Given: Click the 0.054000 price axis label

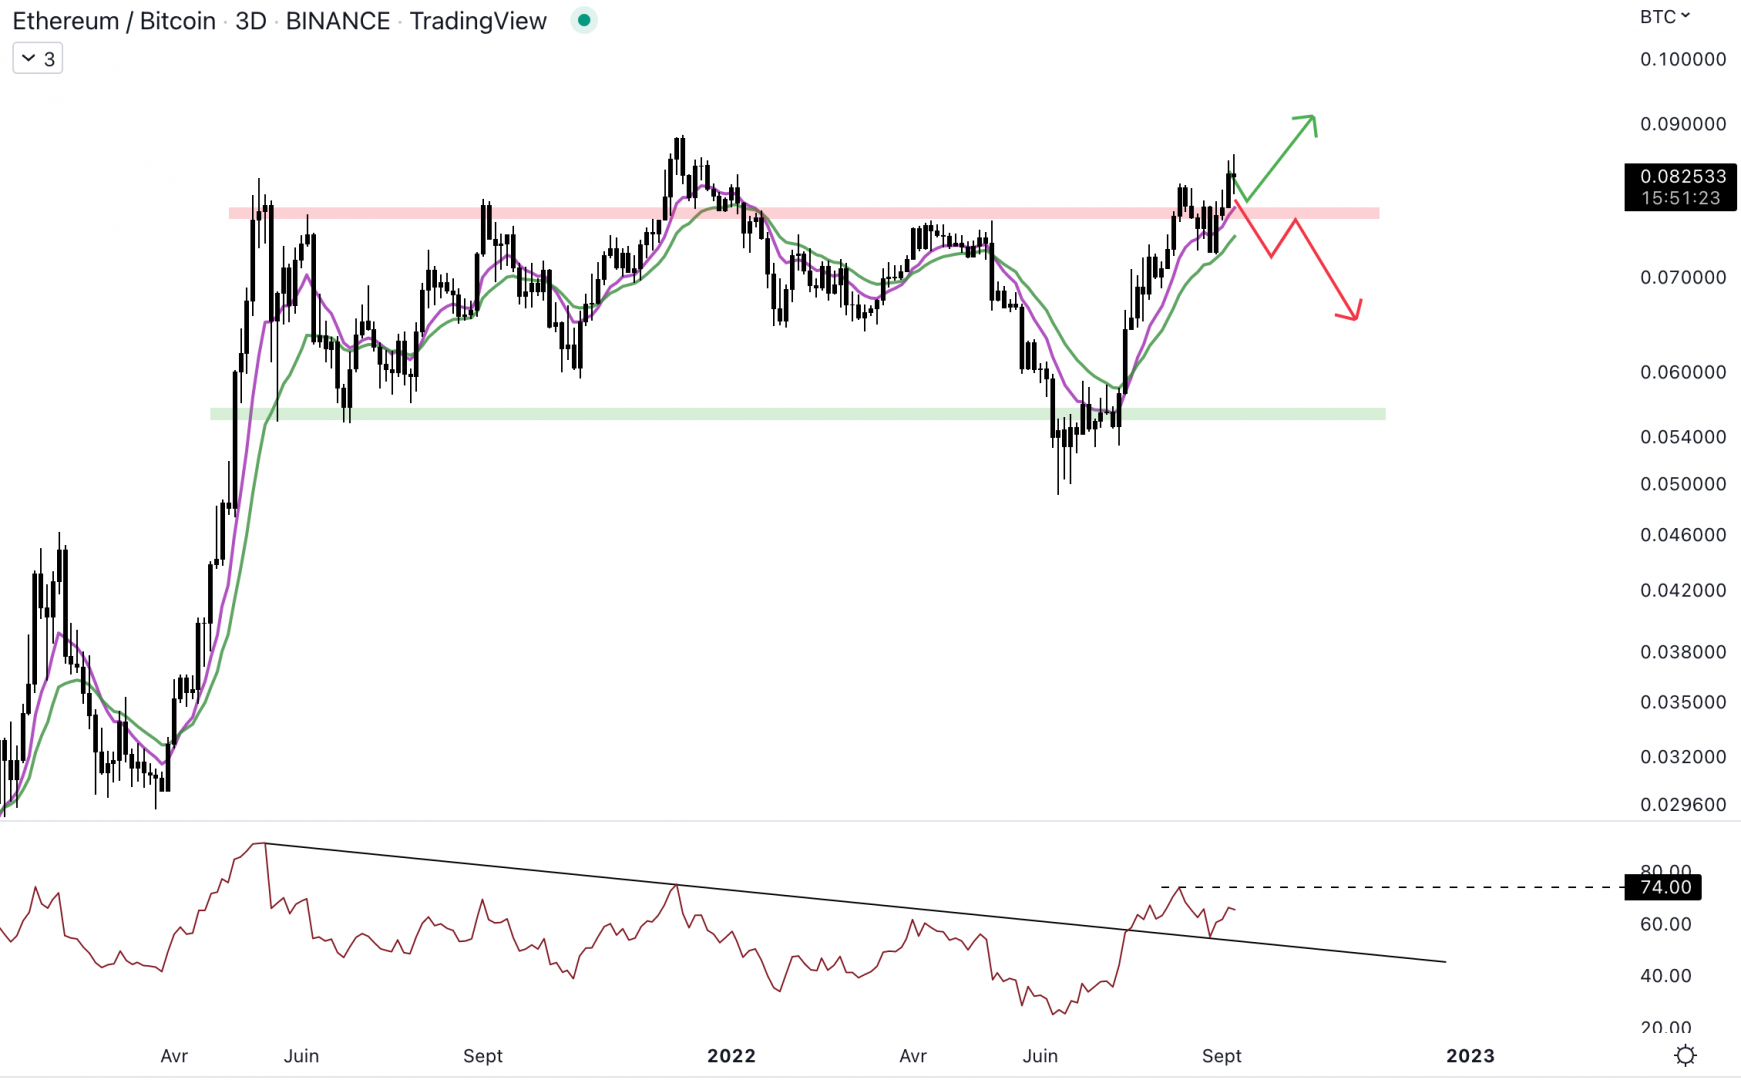Looking at the screenshot, I should (x=1683, y=437).
